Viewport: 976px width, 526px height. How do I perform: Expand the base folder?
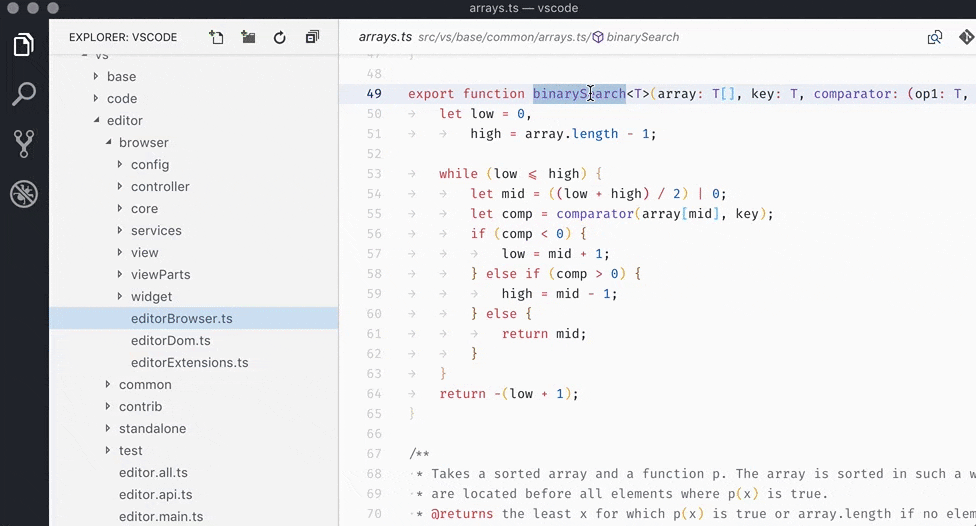[121, 76]
